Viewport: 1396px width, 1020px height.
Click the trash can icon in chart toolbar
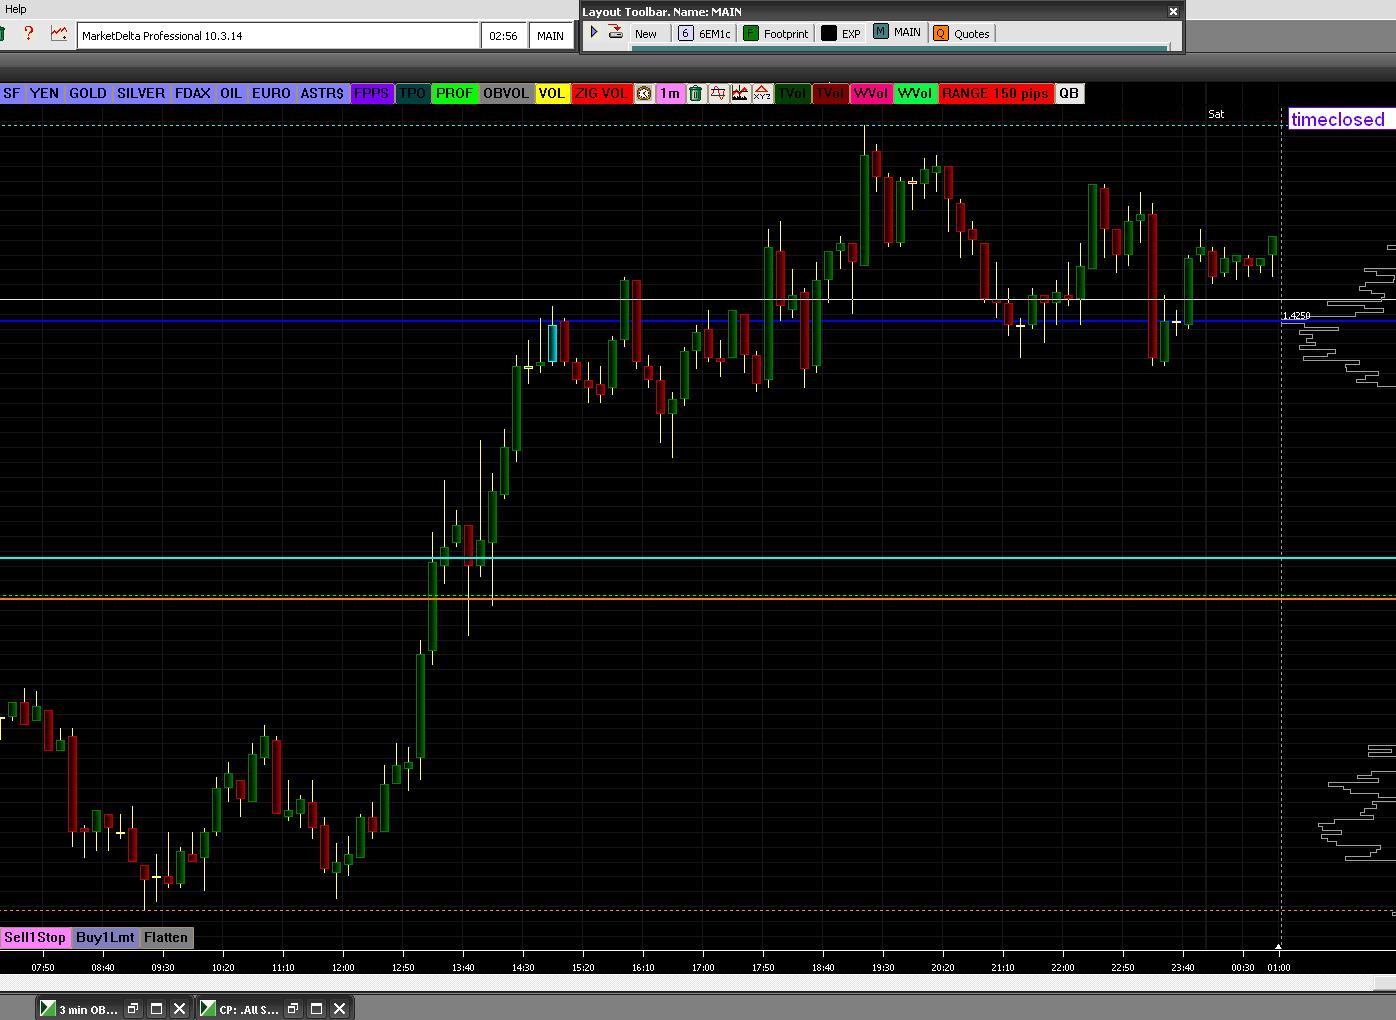tap(695, 94)
